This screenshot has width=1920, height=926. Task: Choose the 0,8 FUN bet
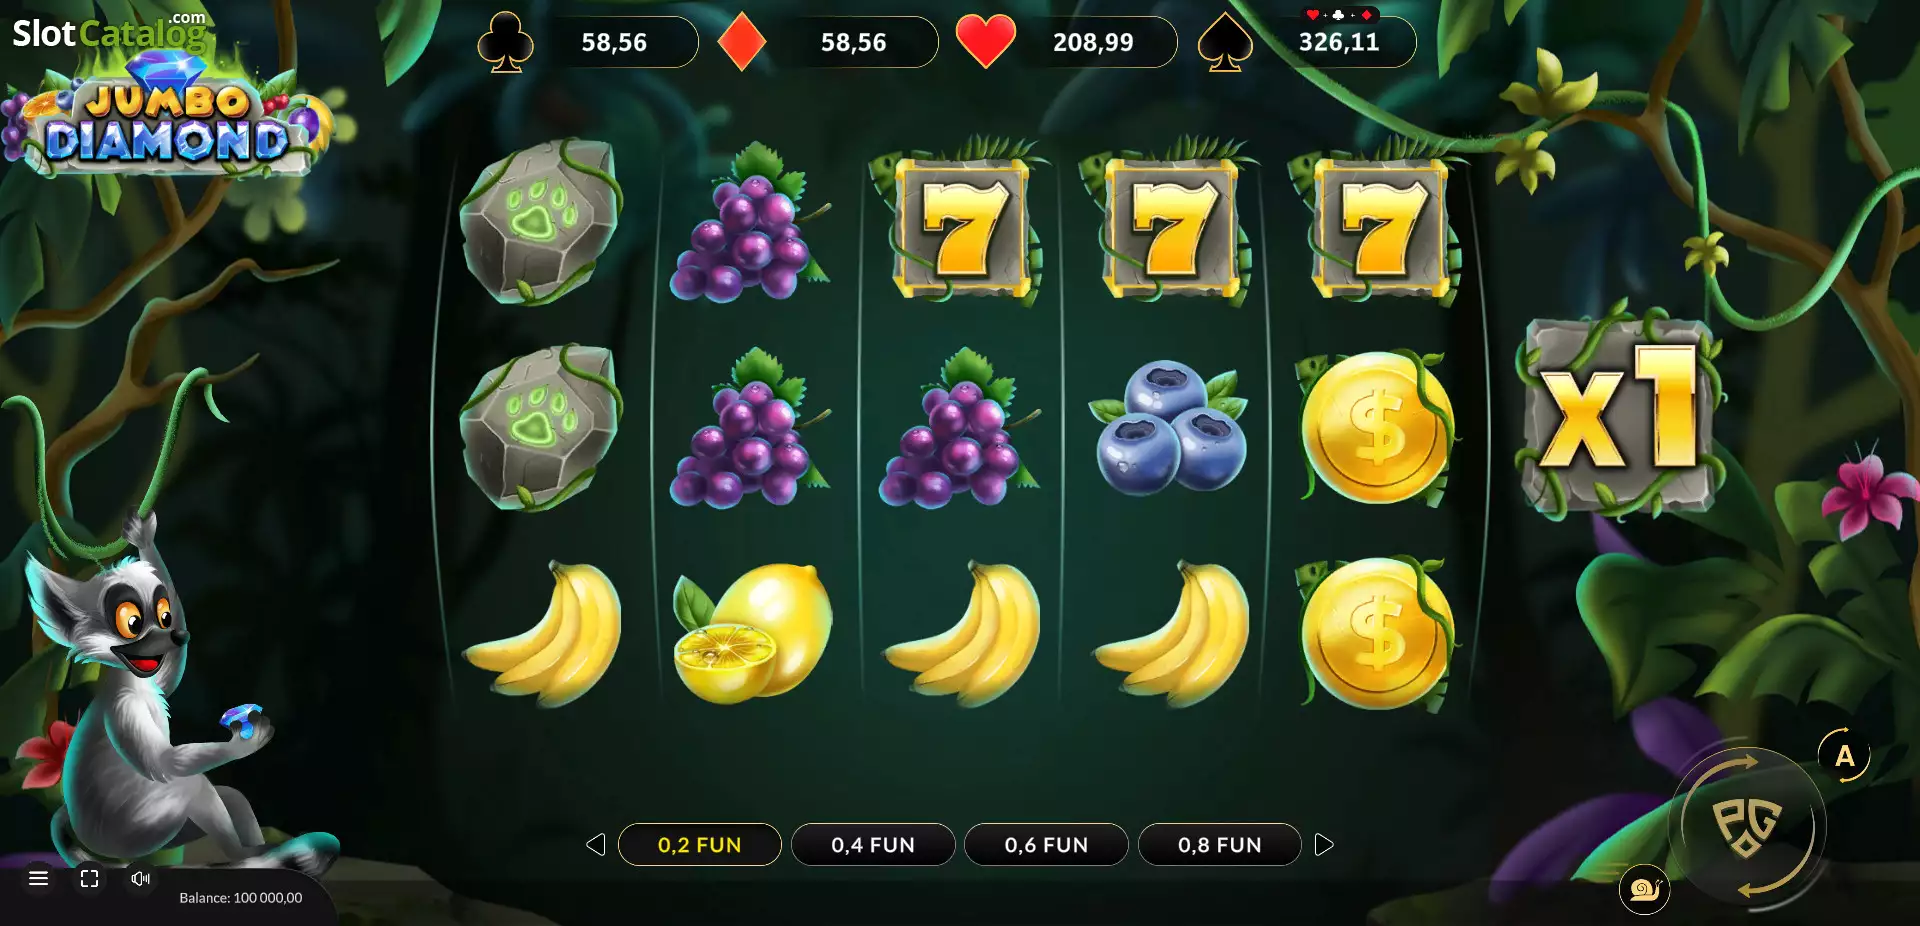pyautogui.click(x=1220, y=845)
